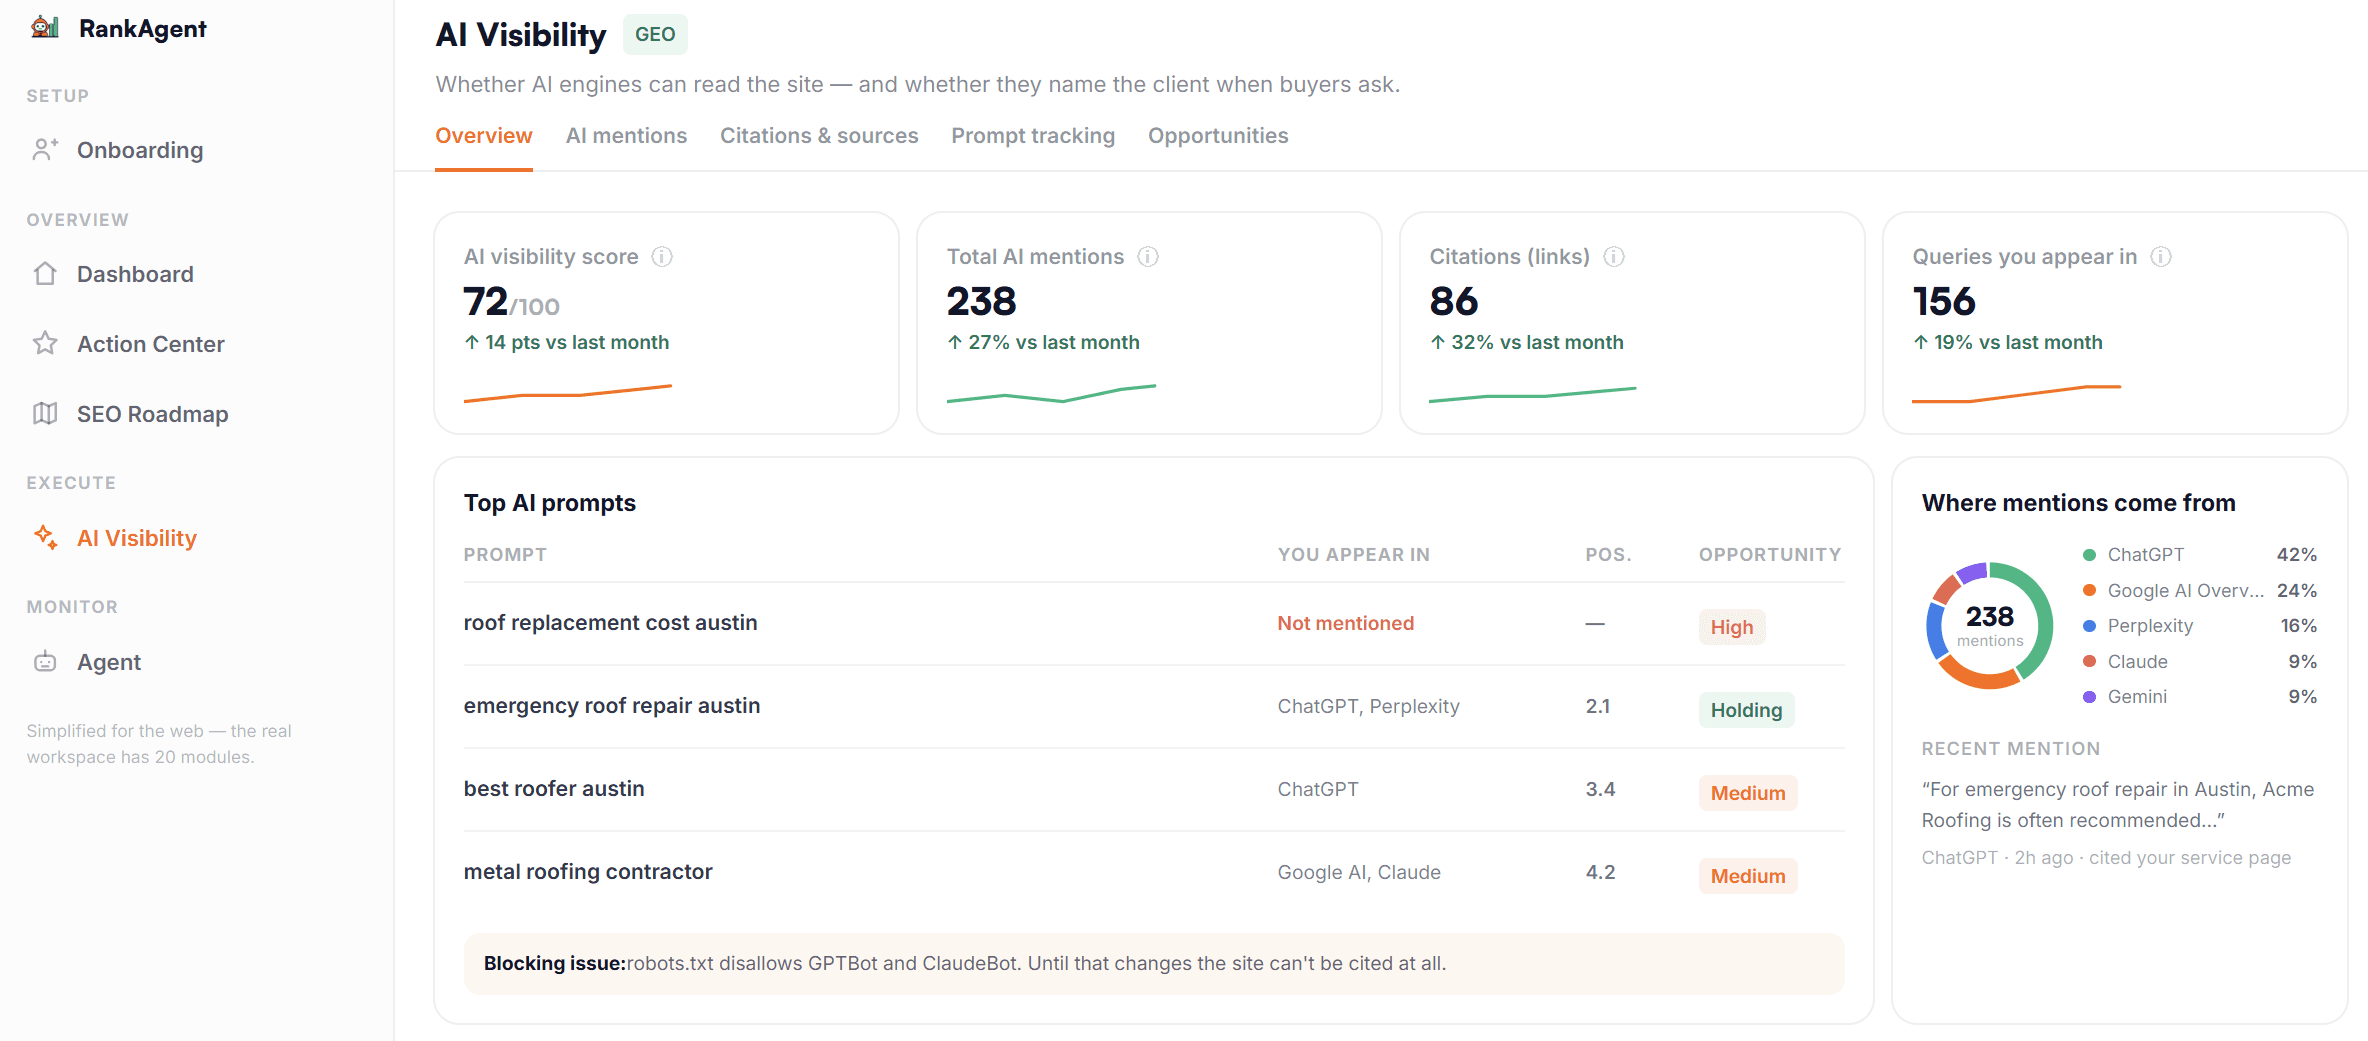Screen dimensions: 2368x1041
Task: Click the blue Perplexity legend dot
Action: [2089, 626]
